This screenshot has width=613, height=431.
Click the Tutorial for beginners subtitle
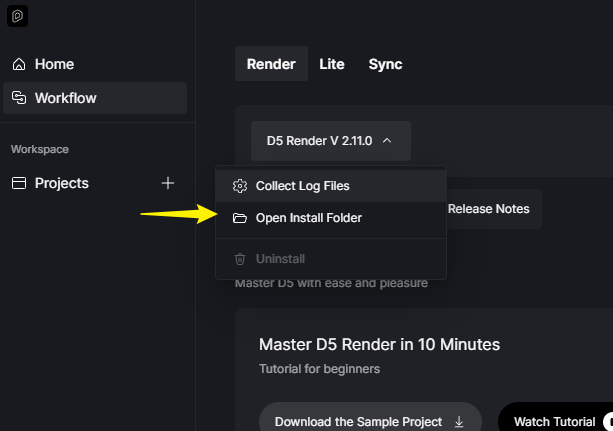[x=319, y=369]
